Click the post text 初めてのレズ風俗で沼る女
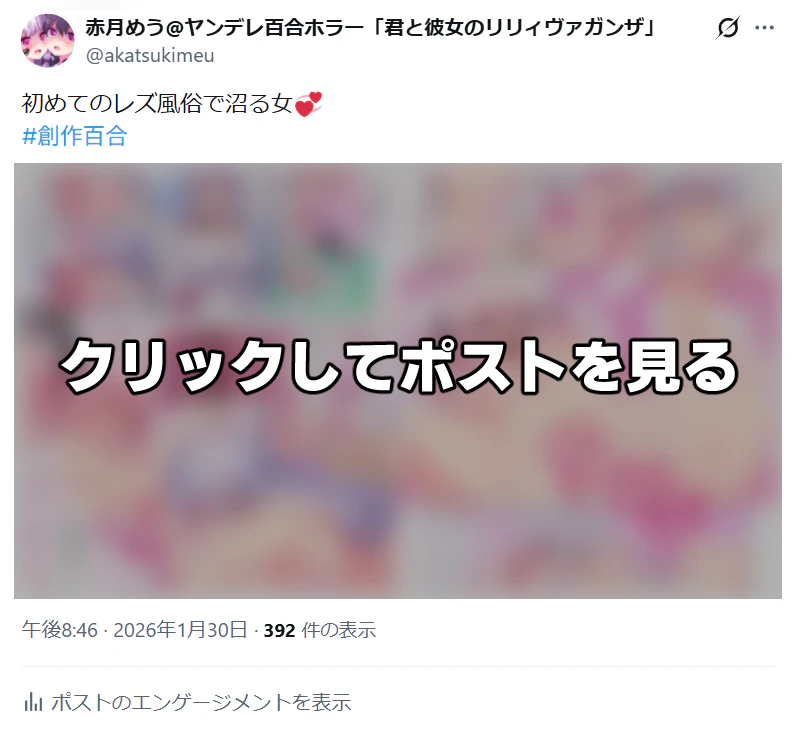Viewport: 797px width, 731px height. (x=157, y=104)
